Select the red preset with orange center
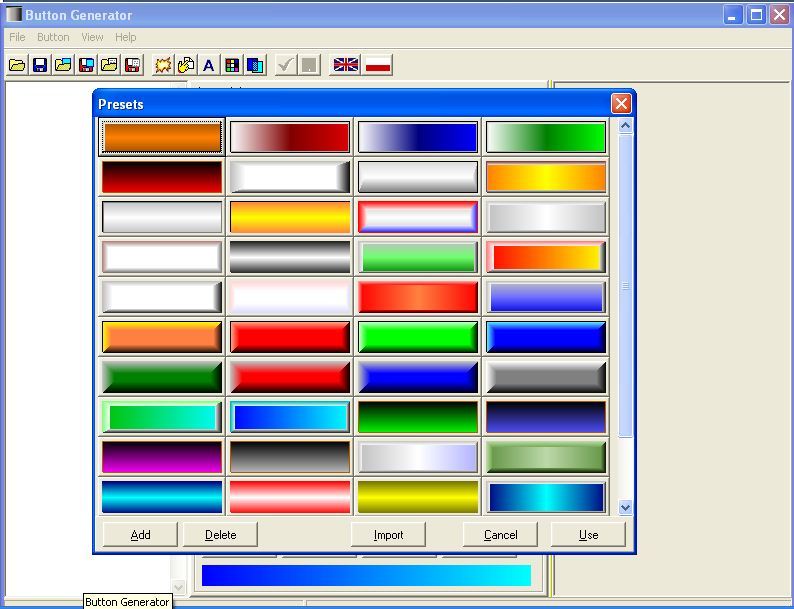 (x=418, y=297)
